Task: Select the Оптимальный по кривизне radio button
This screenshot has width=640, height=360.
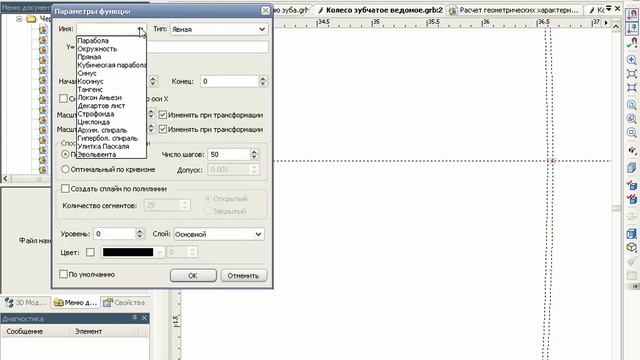Action: pos(65,169)
